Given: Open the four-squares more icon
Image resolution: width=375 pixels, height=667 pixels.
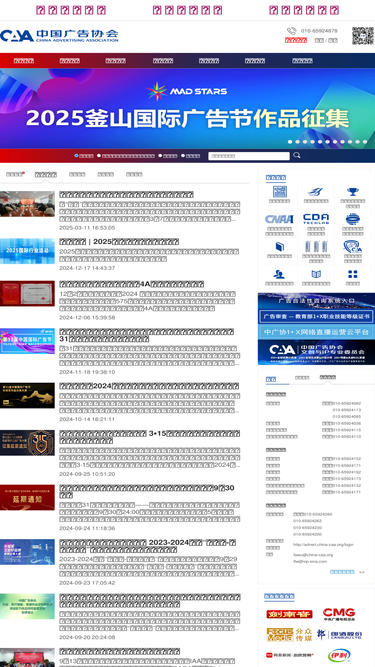Looking at the screenshot, I should tap(352, 274).
